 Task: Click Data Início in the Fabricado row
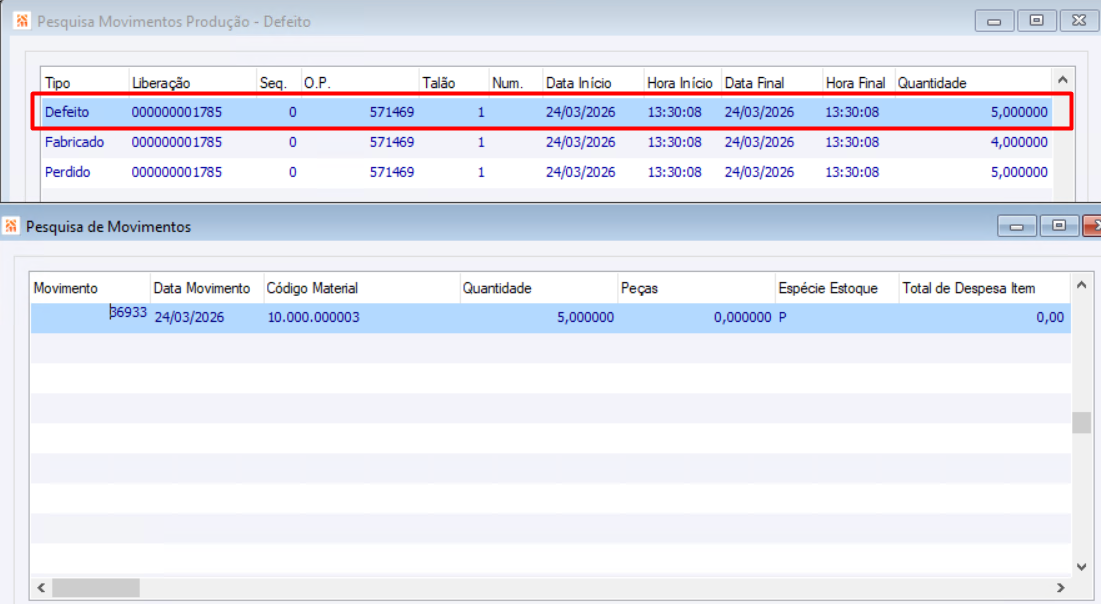pos(581,142)
